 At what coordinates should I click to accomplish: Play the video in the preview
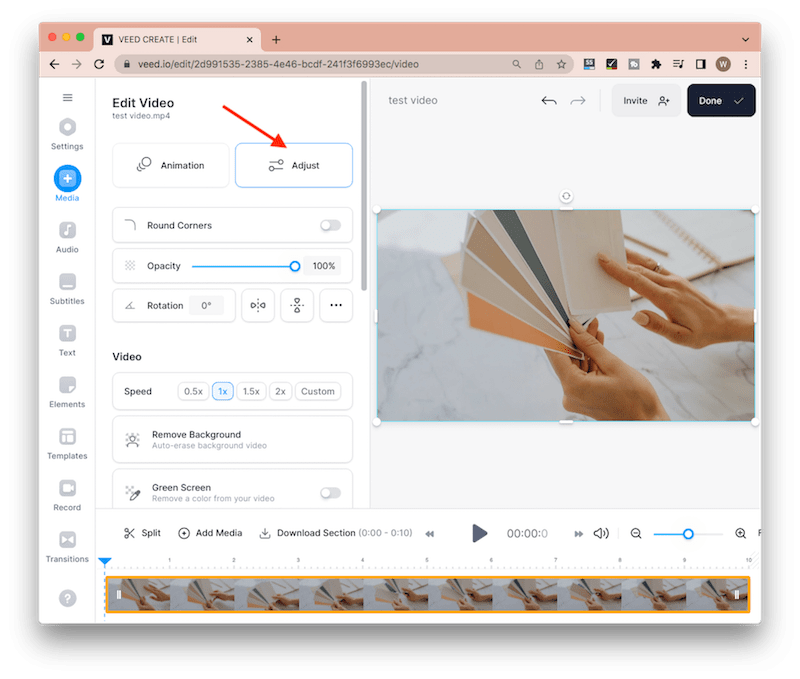tap(480, 533)
